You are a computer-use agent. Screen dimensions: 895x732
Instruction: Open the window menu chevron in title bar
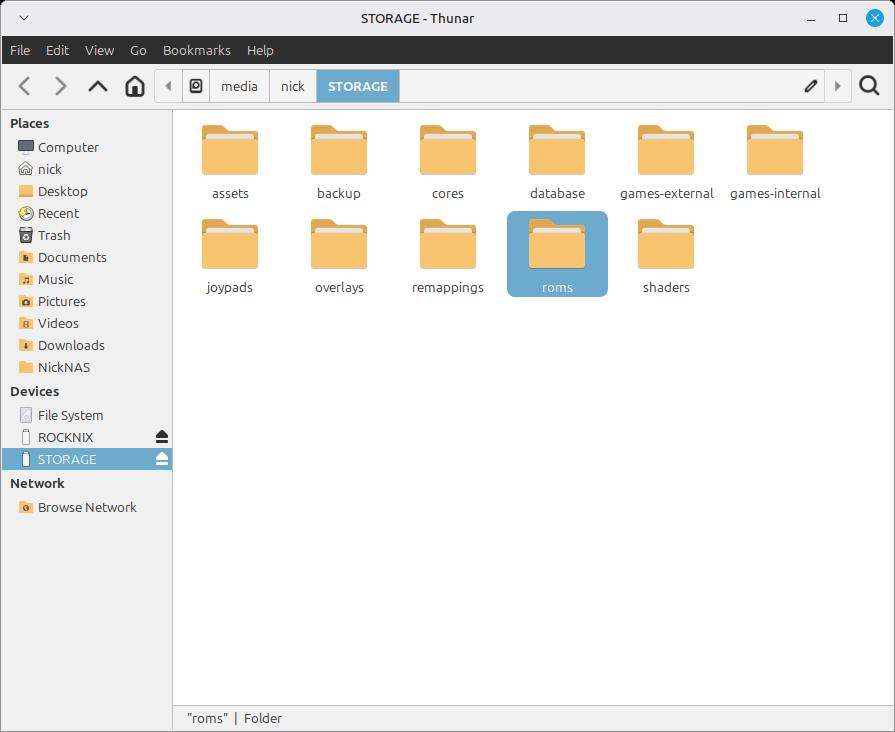[x=23, y=18]
